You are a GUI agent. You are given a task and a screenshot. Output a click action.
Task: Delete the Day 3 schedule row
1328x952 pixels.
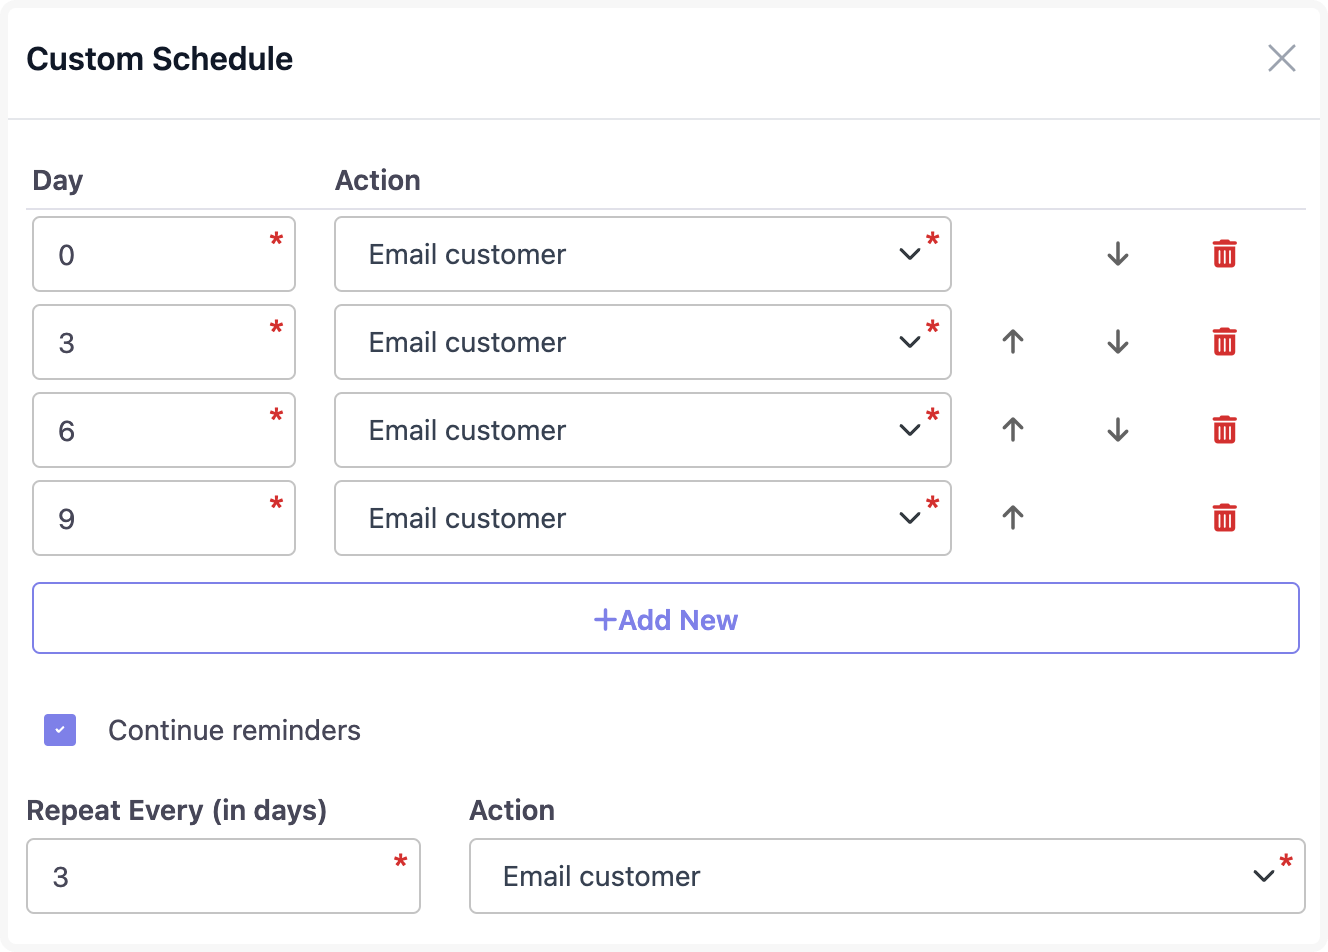coord(1224,342)
